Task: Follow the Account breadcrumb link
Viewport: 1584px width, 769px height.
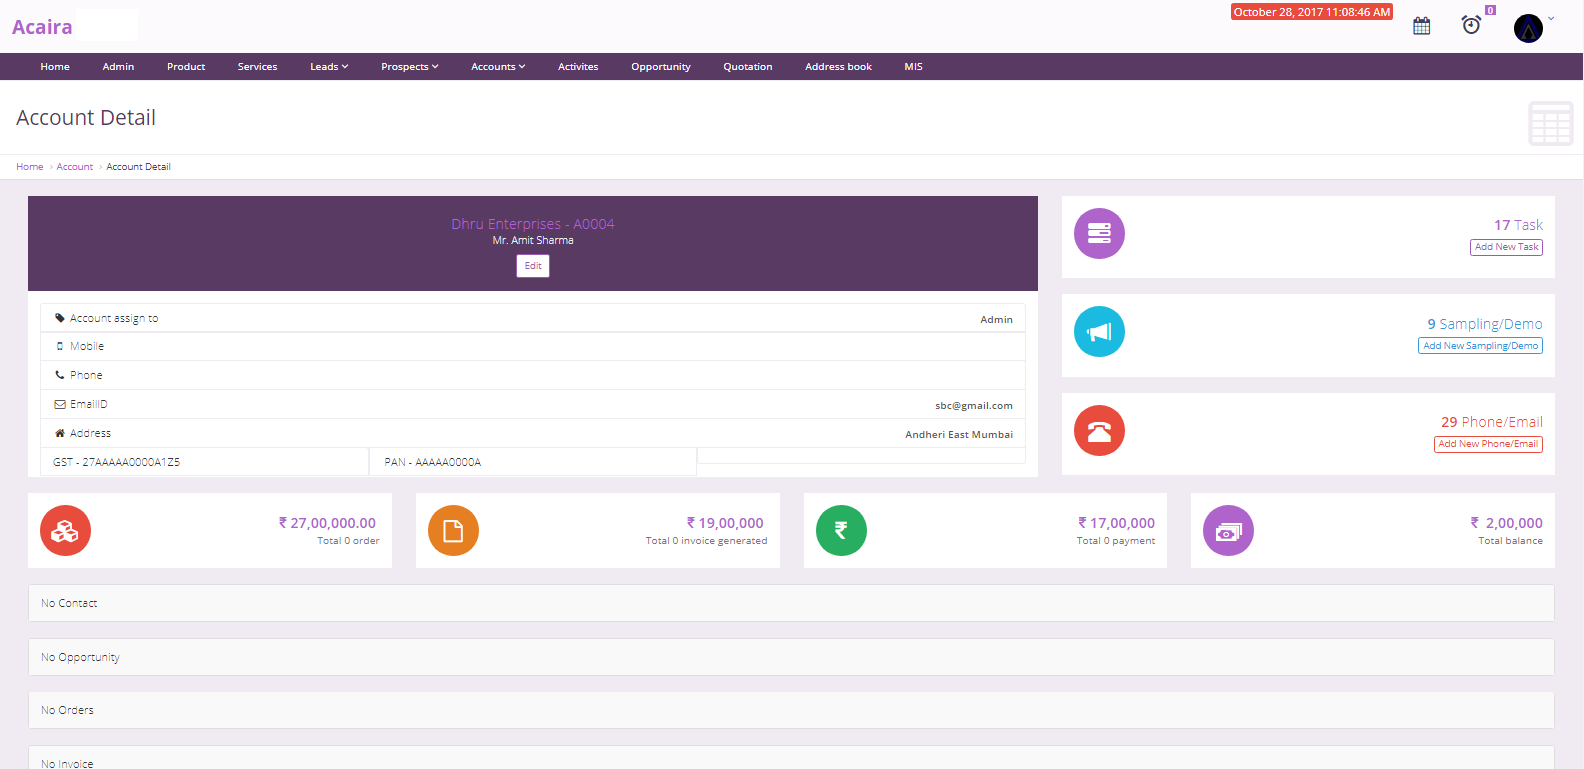Action: [75, 167]
